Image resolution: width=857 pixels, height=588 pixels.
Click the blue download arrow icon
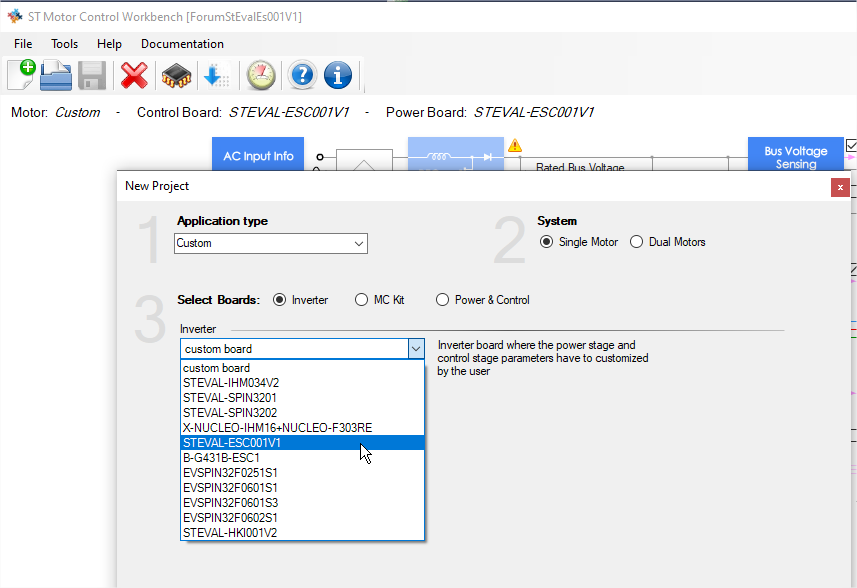(216, 75)
